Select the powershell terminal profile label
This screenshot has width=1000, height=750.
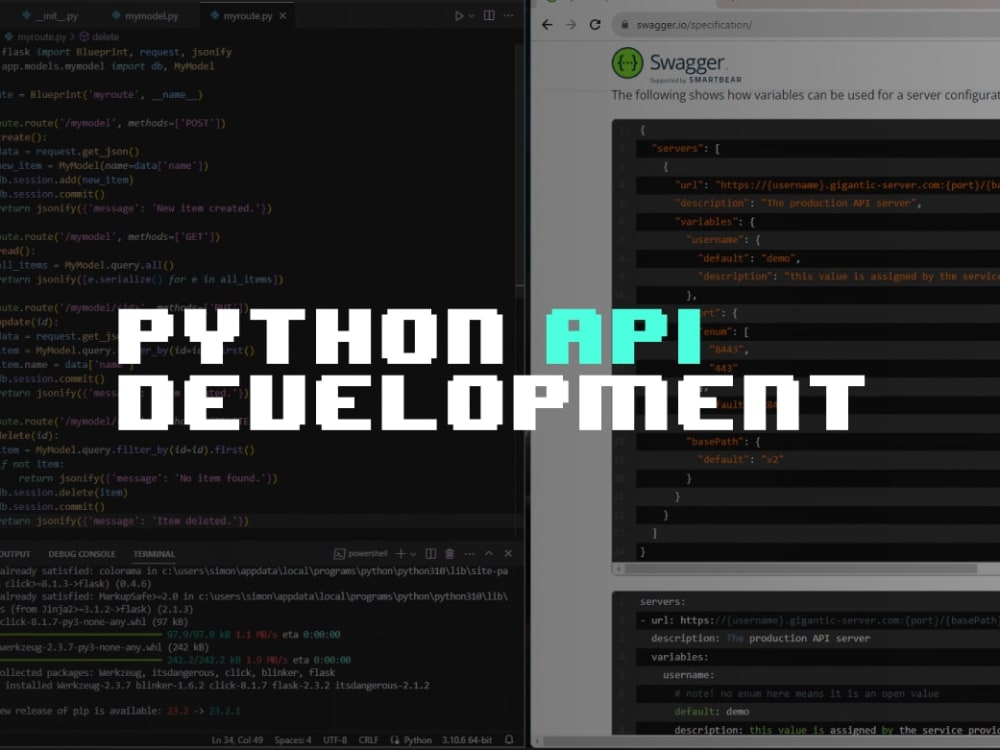tap(361, 554)
